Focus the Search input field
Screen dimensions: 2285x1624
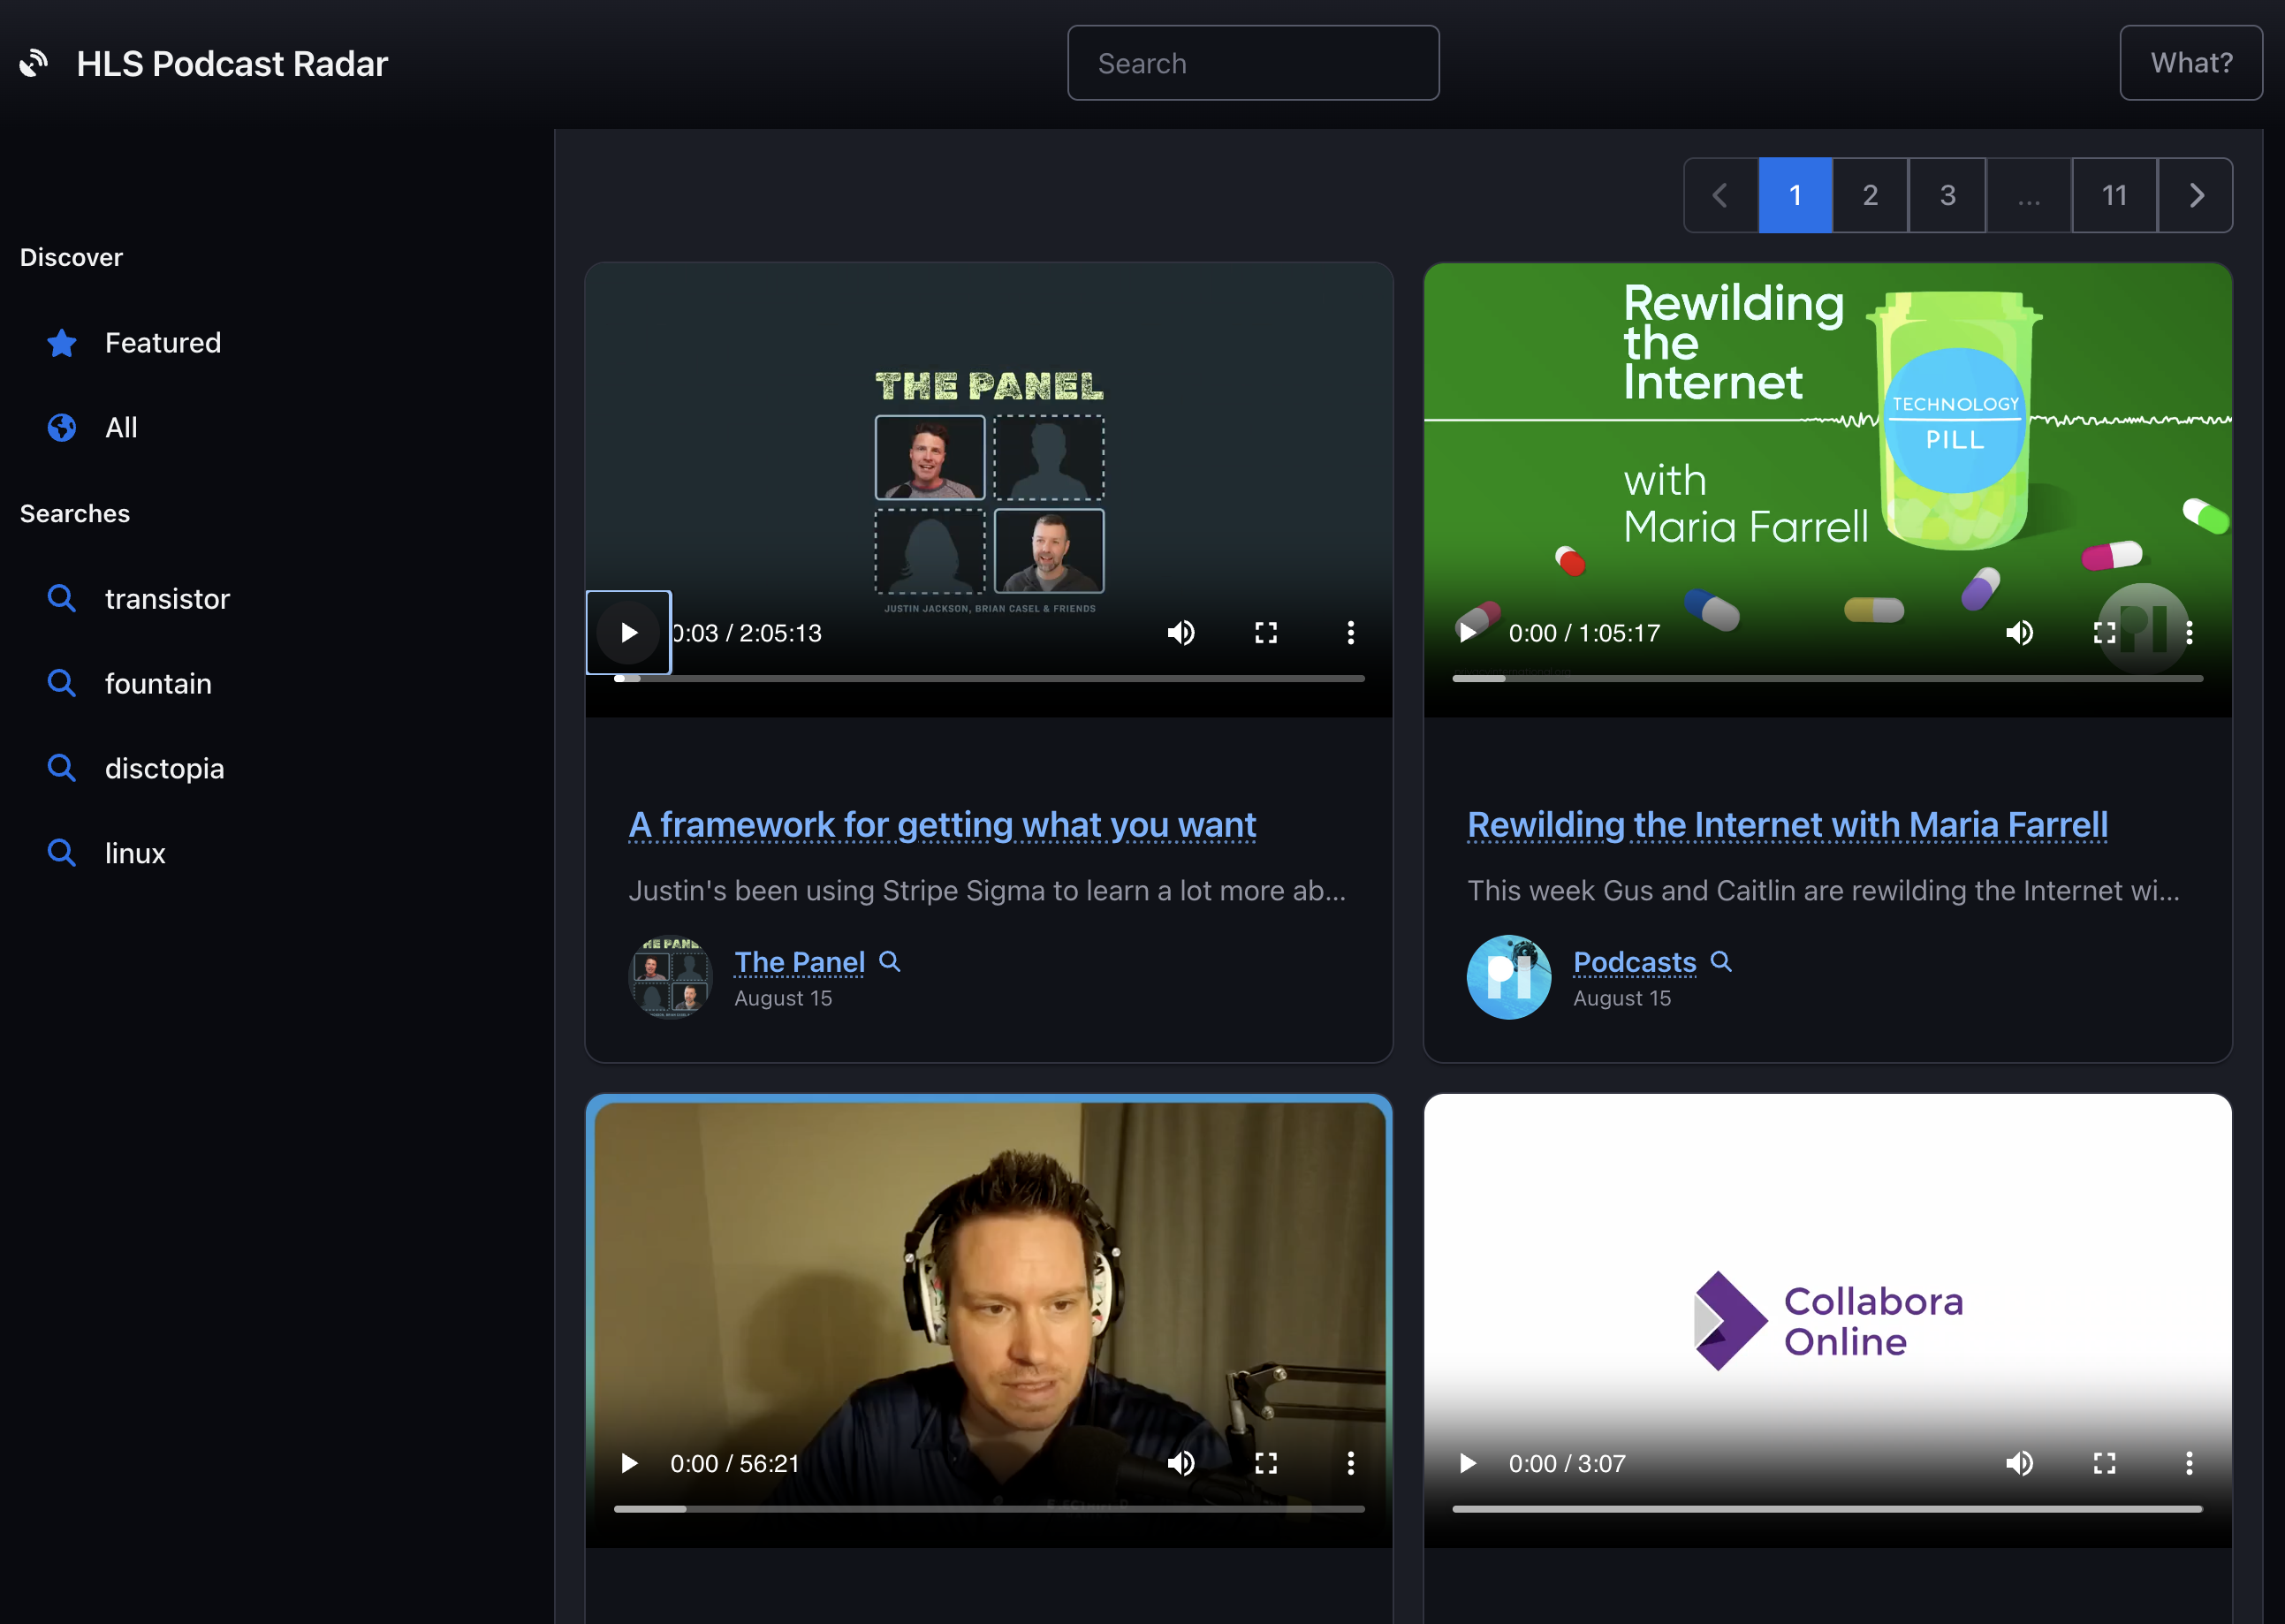coord(1253,63)
